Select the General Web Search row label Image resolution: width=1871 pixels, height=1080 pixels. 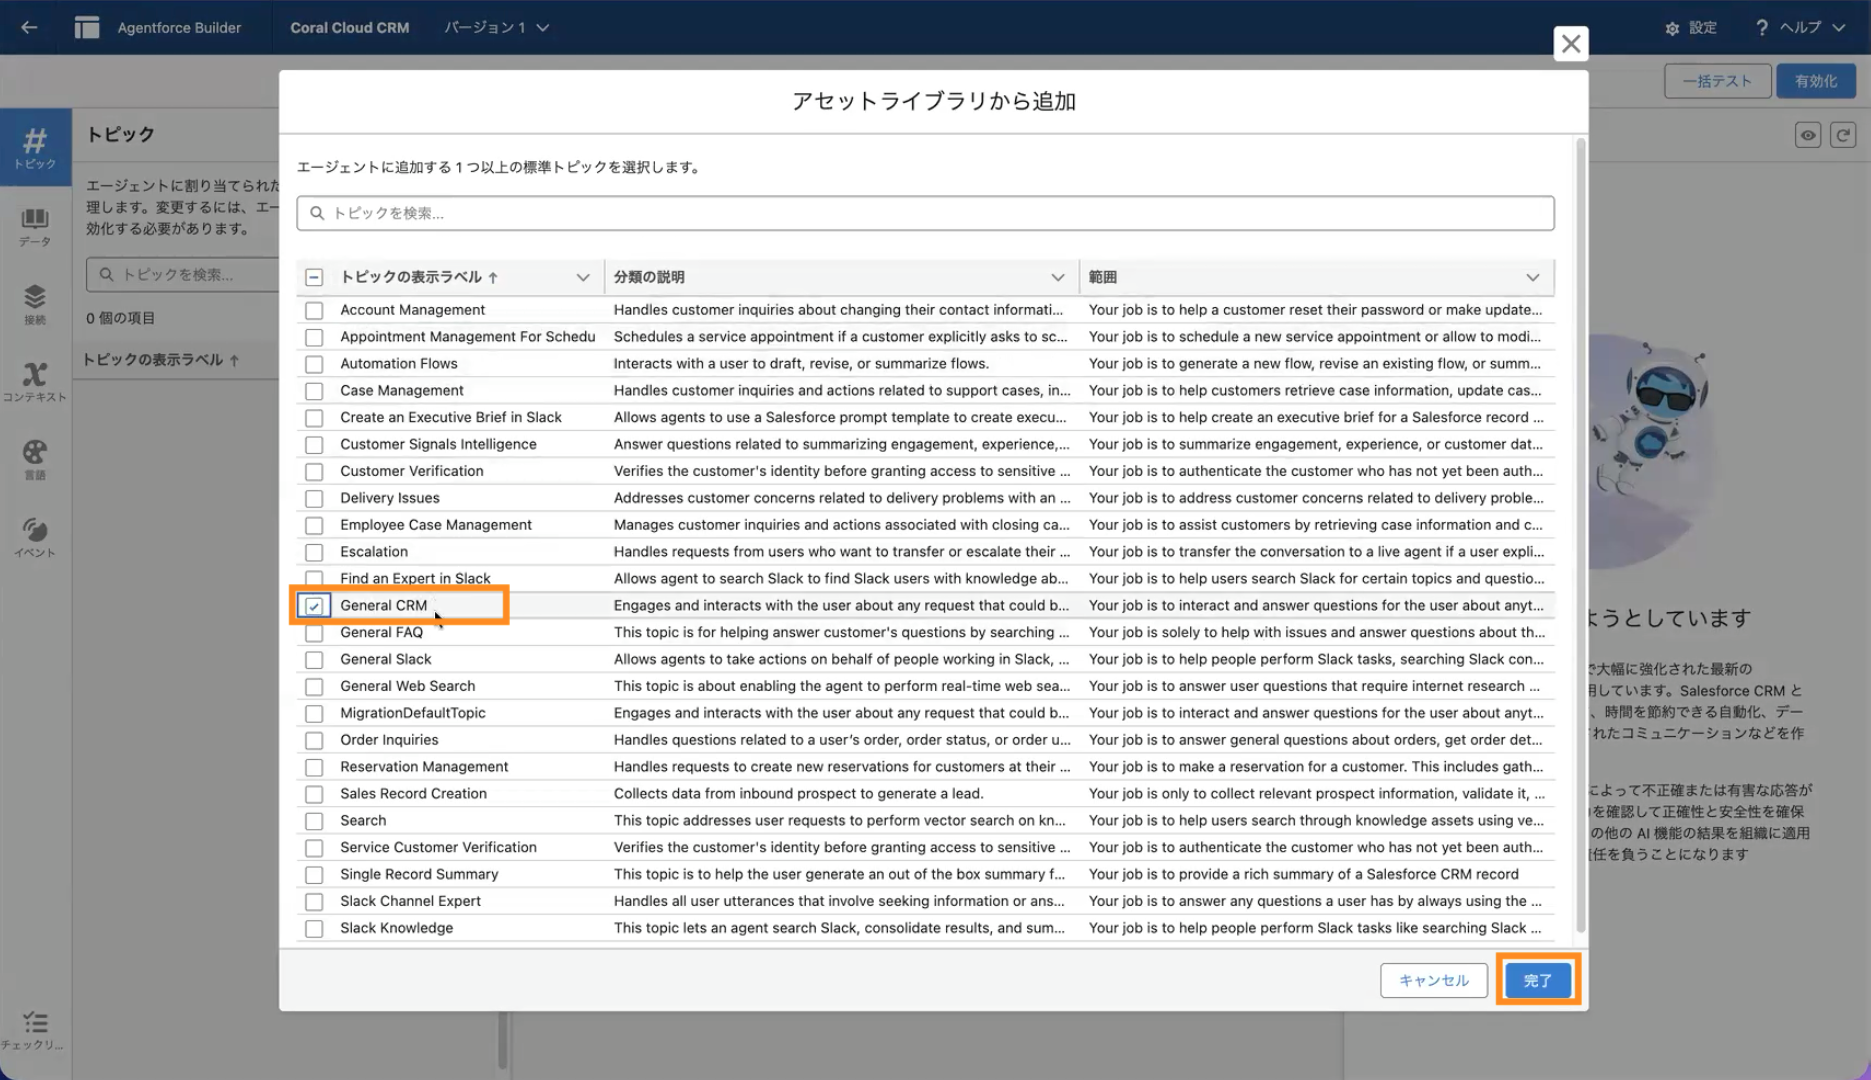pos(407,686)
